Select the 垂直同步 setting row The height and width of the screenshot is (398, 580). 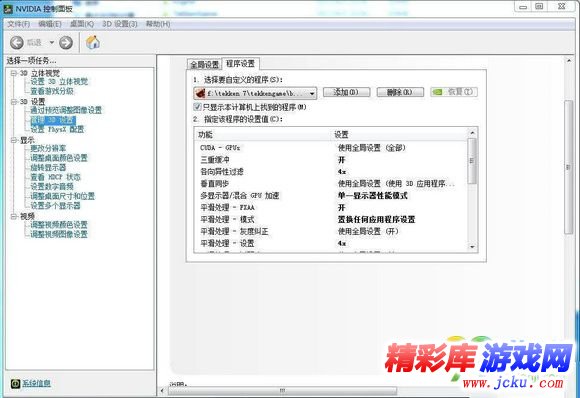[x=331, y=183]
